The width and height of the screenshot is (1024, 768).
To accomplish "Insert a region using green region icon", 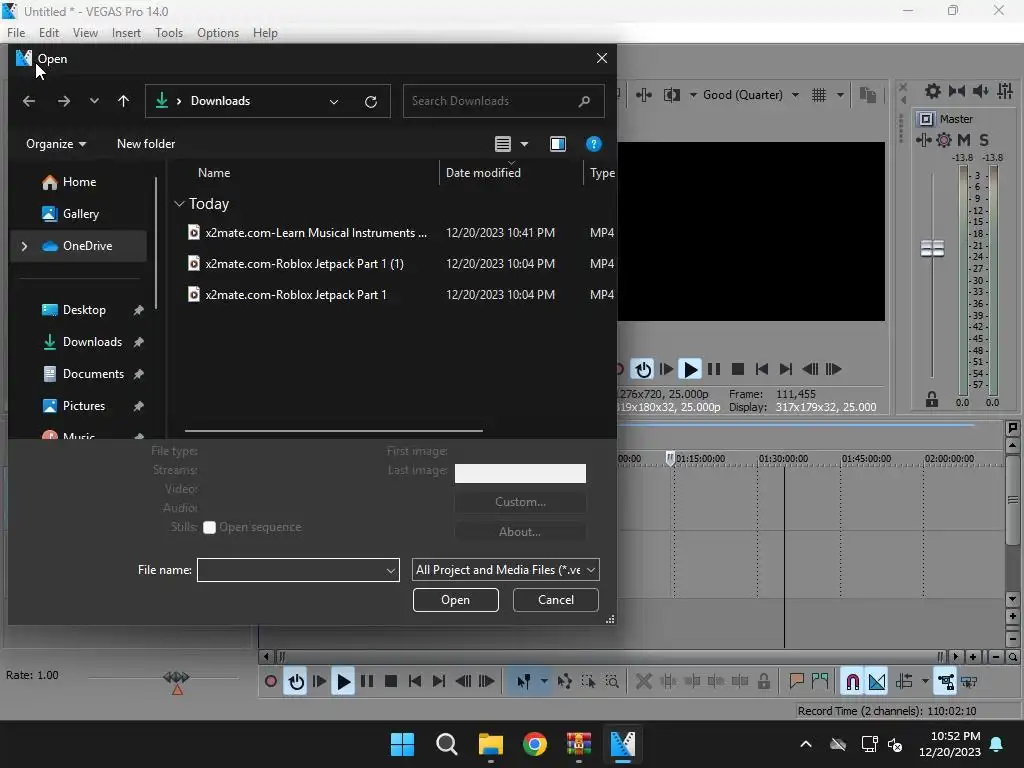I will click(x=820, y=682).
